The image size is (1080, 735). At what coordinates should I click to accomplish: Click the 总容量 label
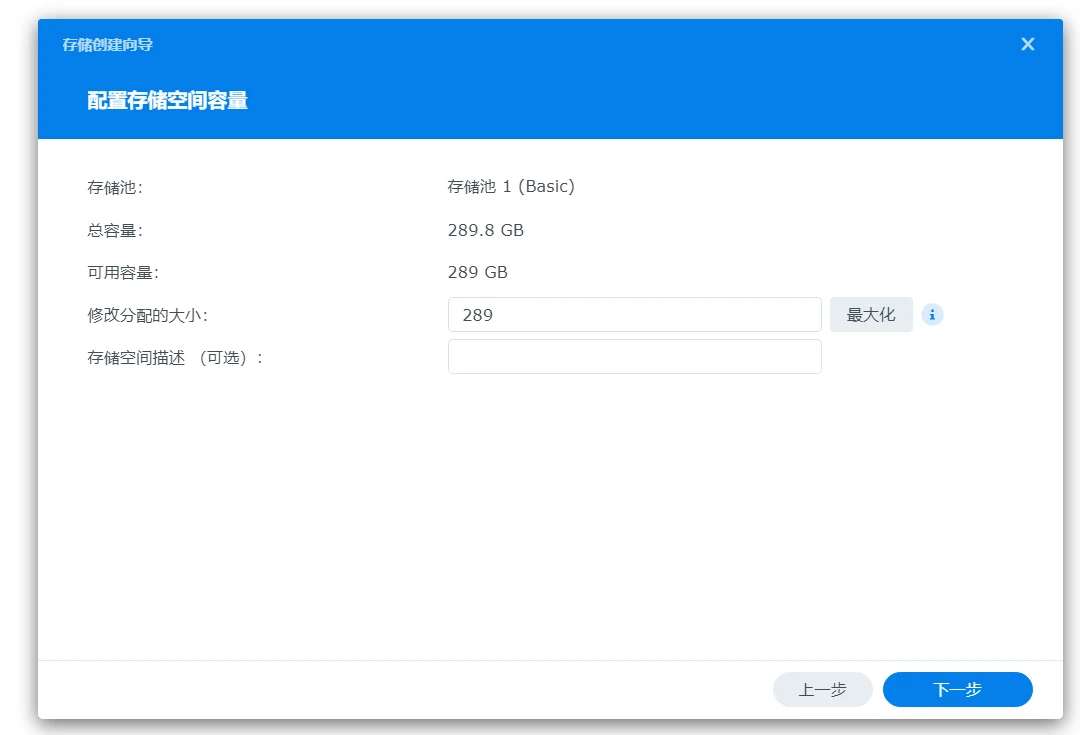coord(115,231)
